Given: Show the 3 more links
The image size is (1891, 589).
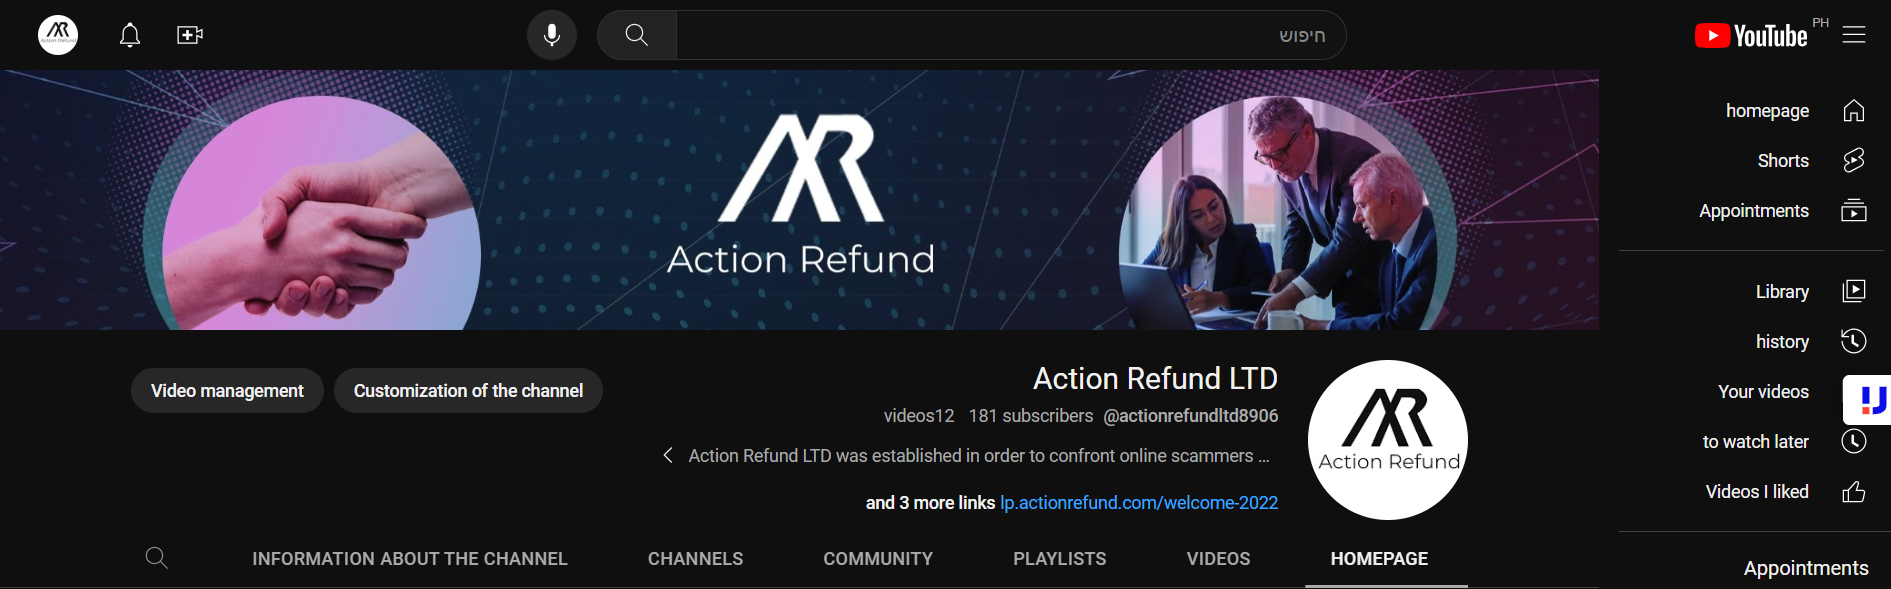Looking at the screenshot, I should [930, 502].
